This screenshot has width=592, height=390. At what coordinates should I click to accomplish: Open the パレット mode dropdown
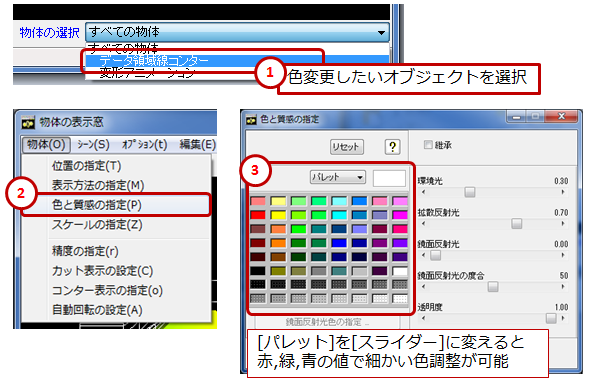coord(338,177)
